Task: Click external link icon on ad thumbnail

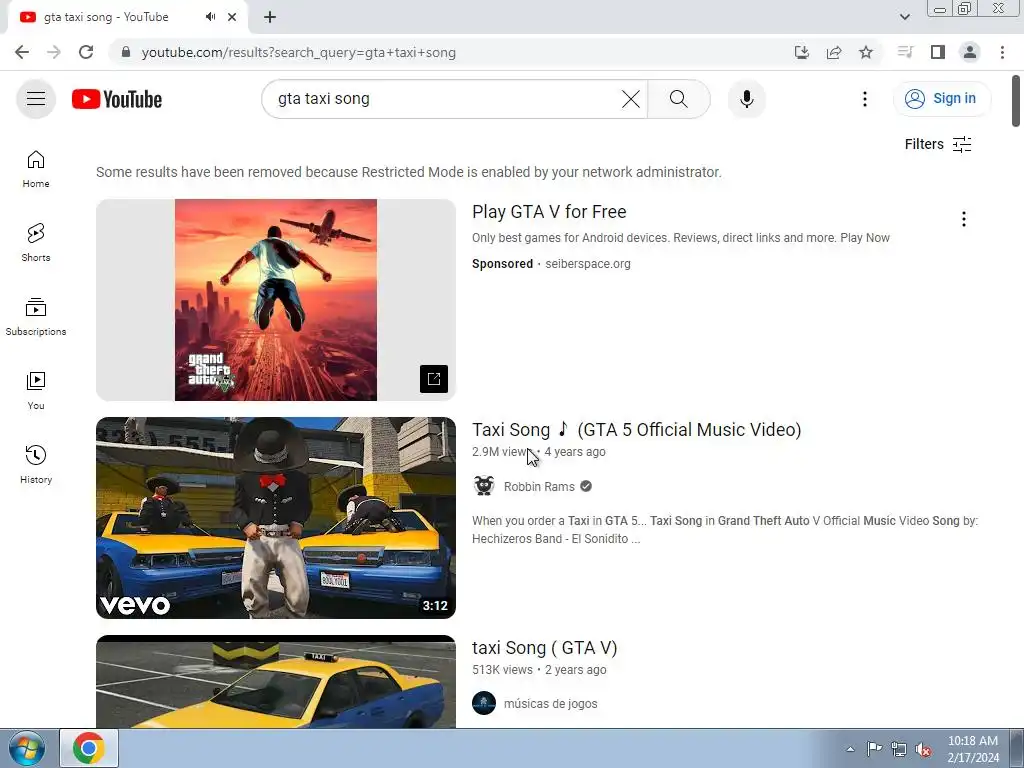Action: (x=434, y=379)
